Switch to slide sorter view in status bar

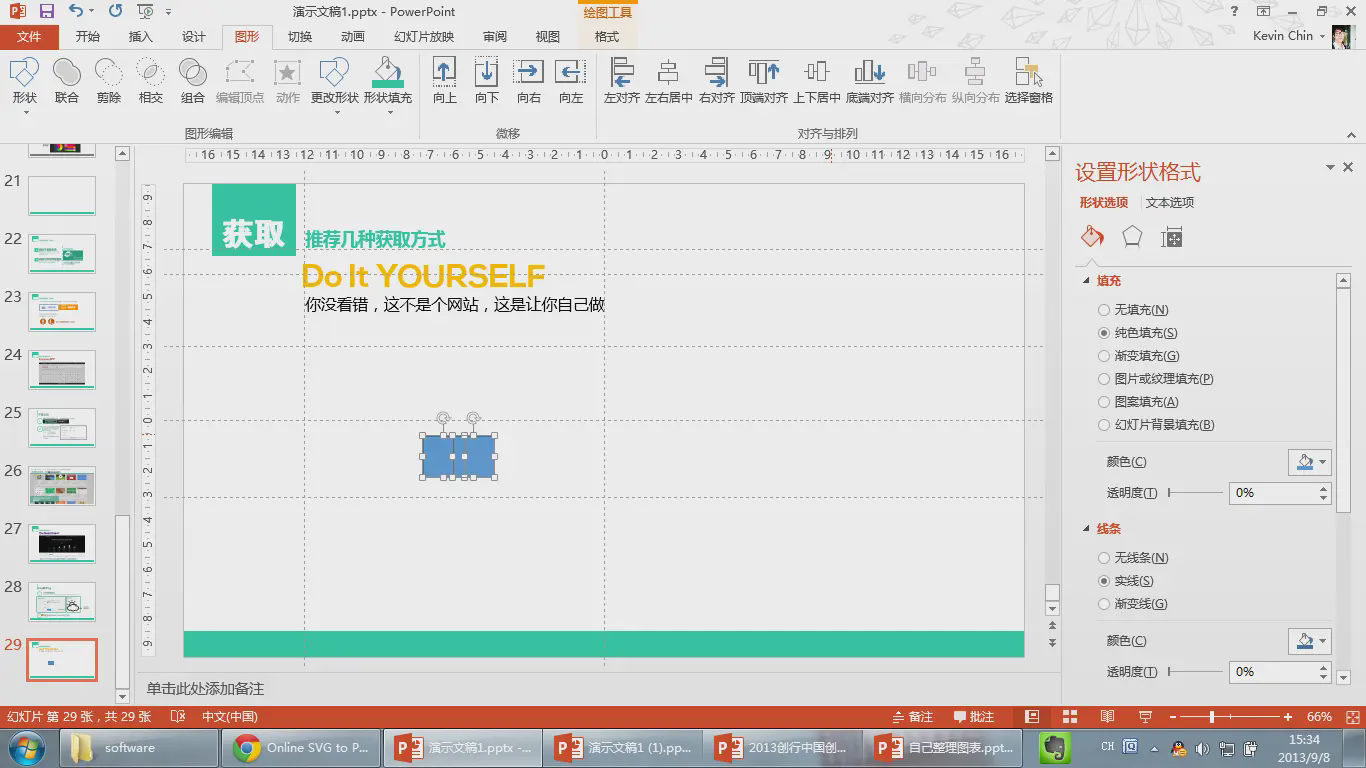tap(1069, 717)
